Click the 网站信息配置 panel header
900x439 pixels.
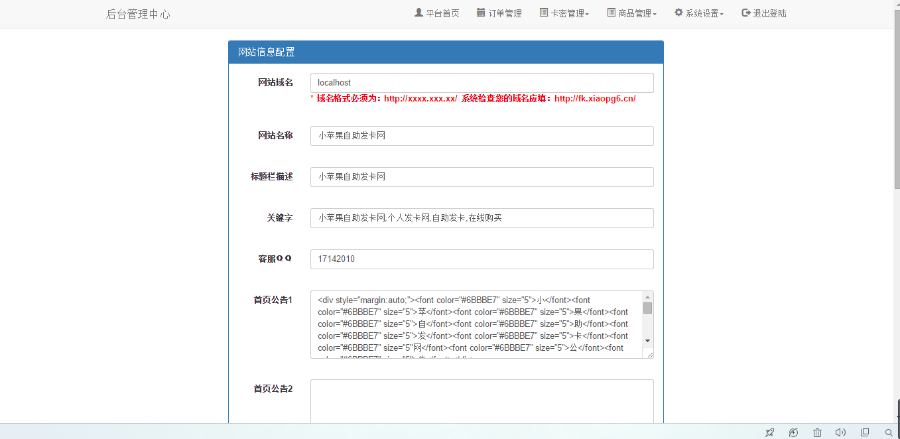(x=446, y=52)
